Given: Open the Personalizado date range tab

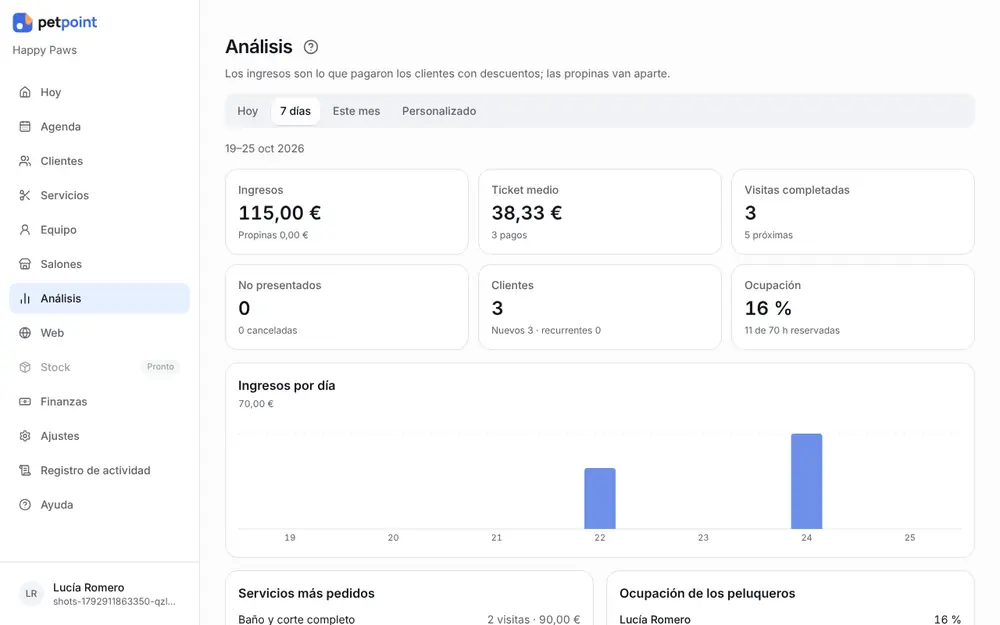Looking at the screenshot, I should coord(439,111).
